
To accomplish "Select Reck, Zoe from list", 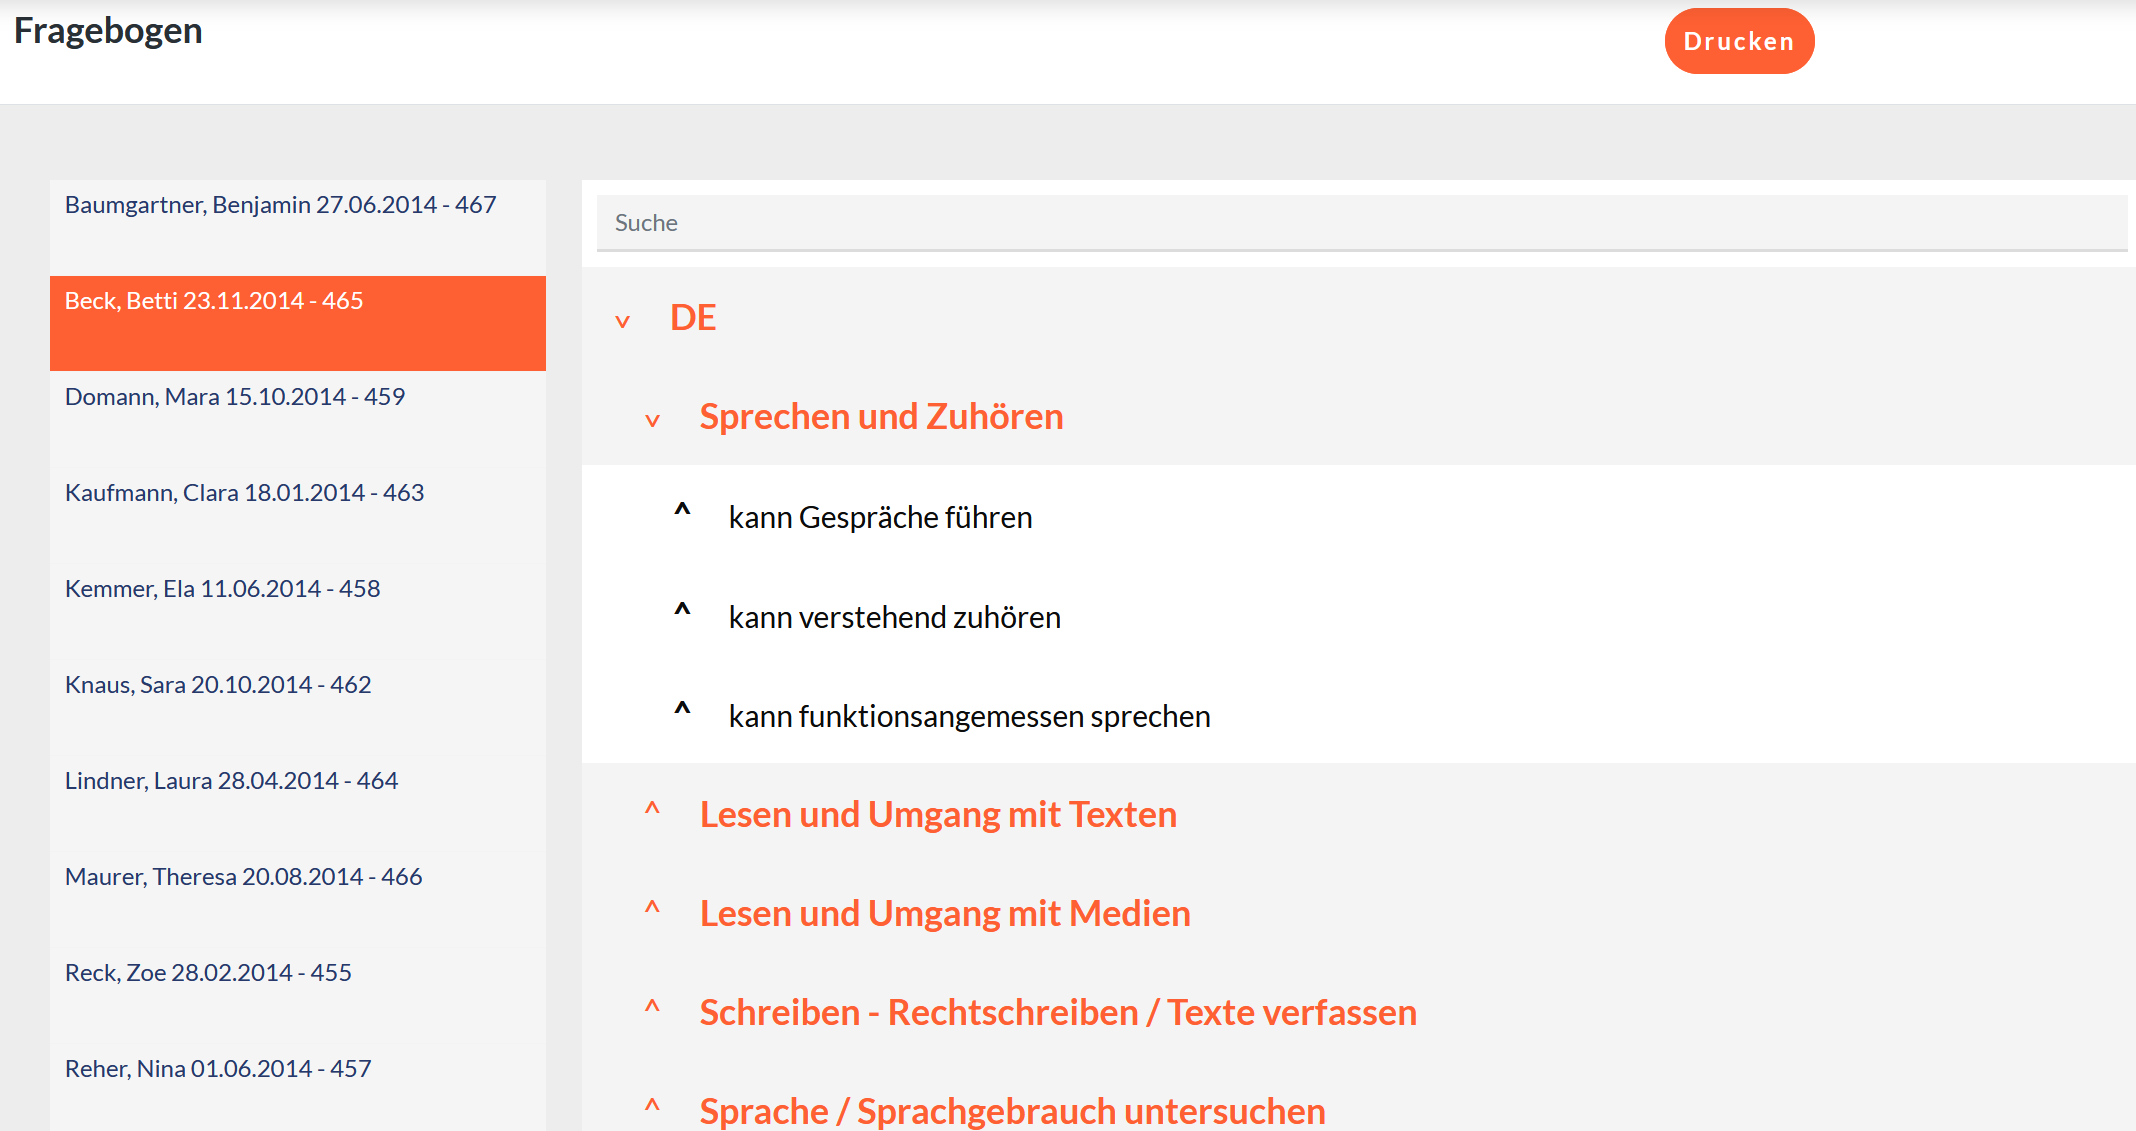I will click(208, 973).
